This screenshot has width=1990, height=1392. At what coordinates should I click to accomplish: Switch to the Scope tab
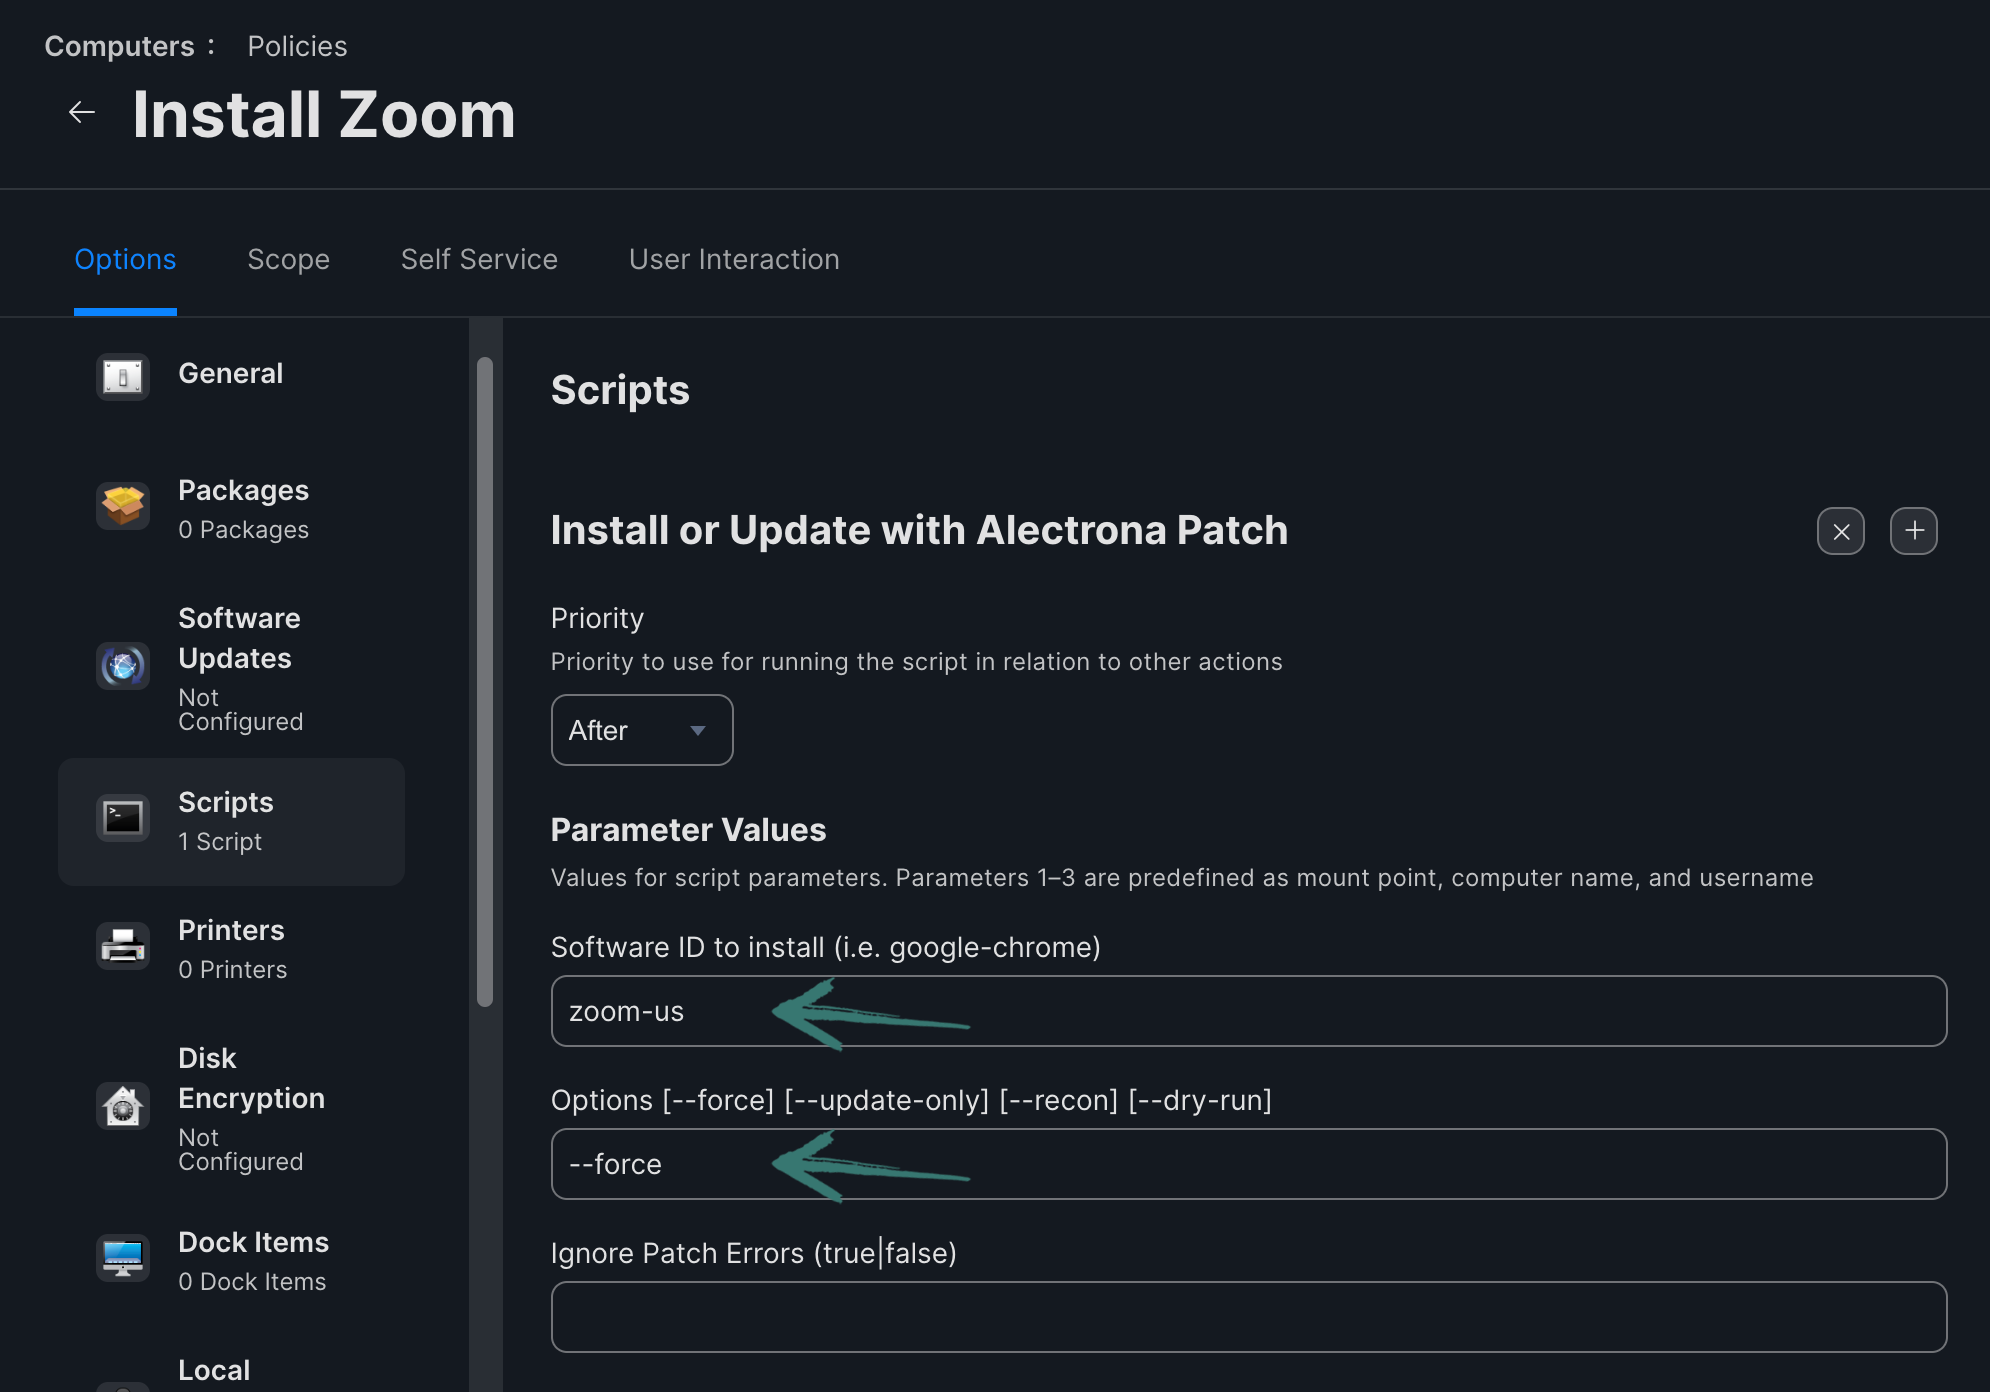(x=288, y=259)
